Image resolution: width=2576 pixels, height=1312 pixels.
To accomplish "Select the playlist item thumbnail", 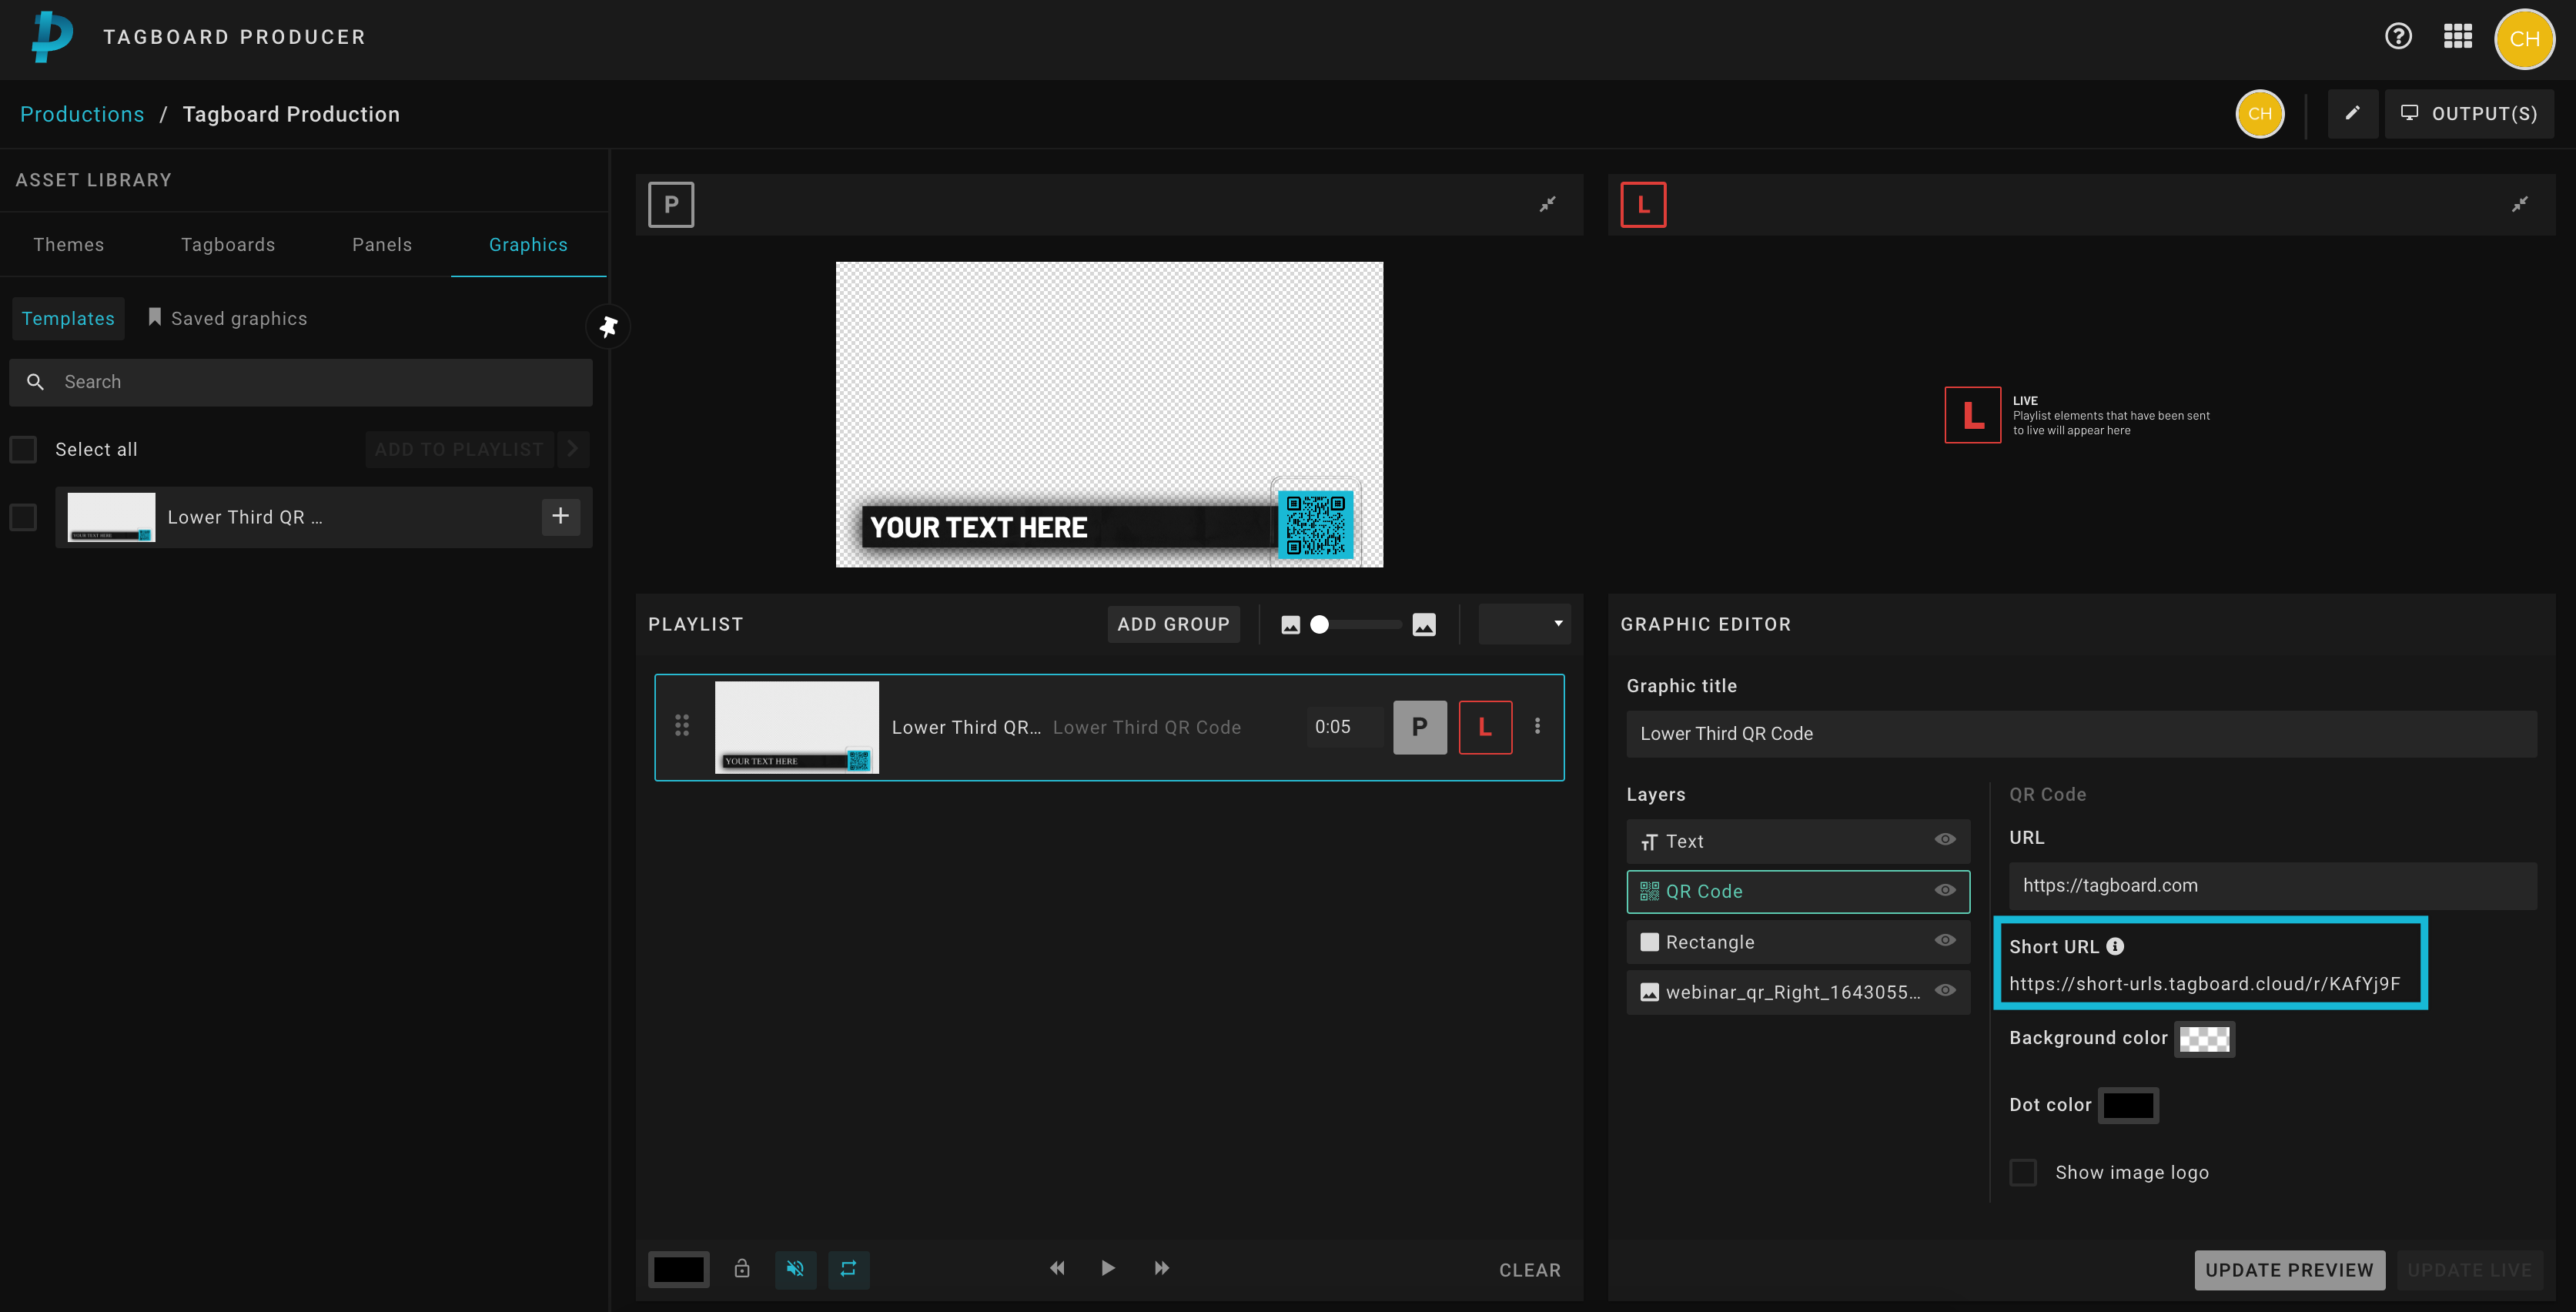I will [797, 727].
